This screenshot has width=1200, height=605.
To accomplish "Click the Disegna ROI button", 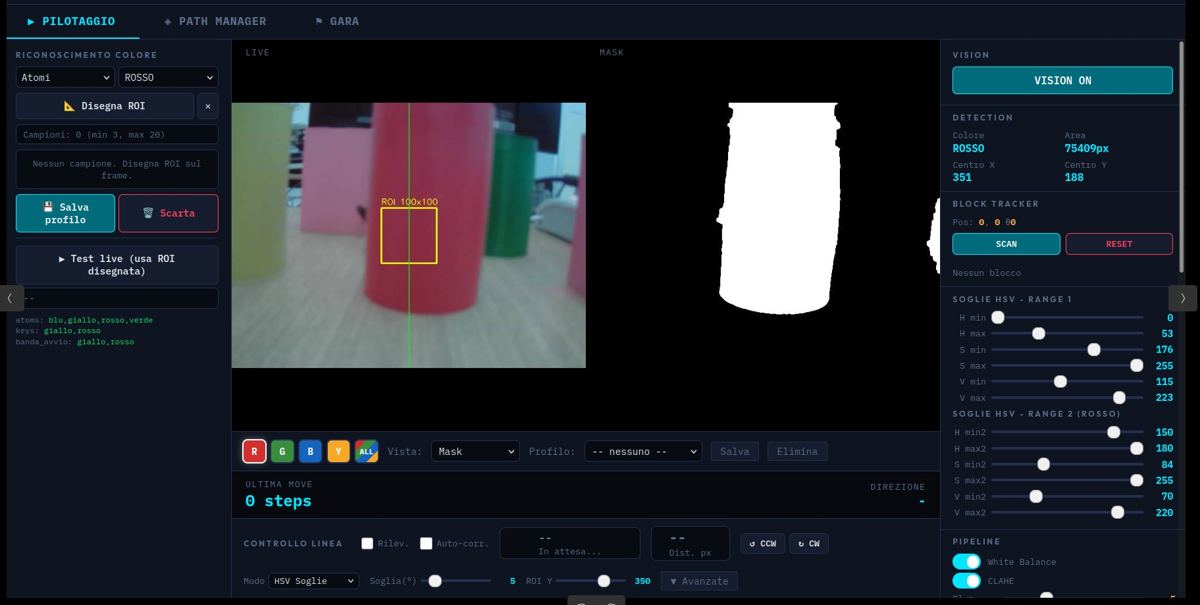I will [x=104, y=106].
